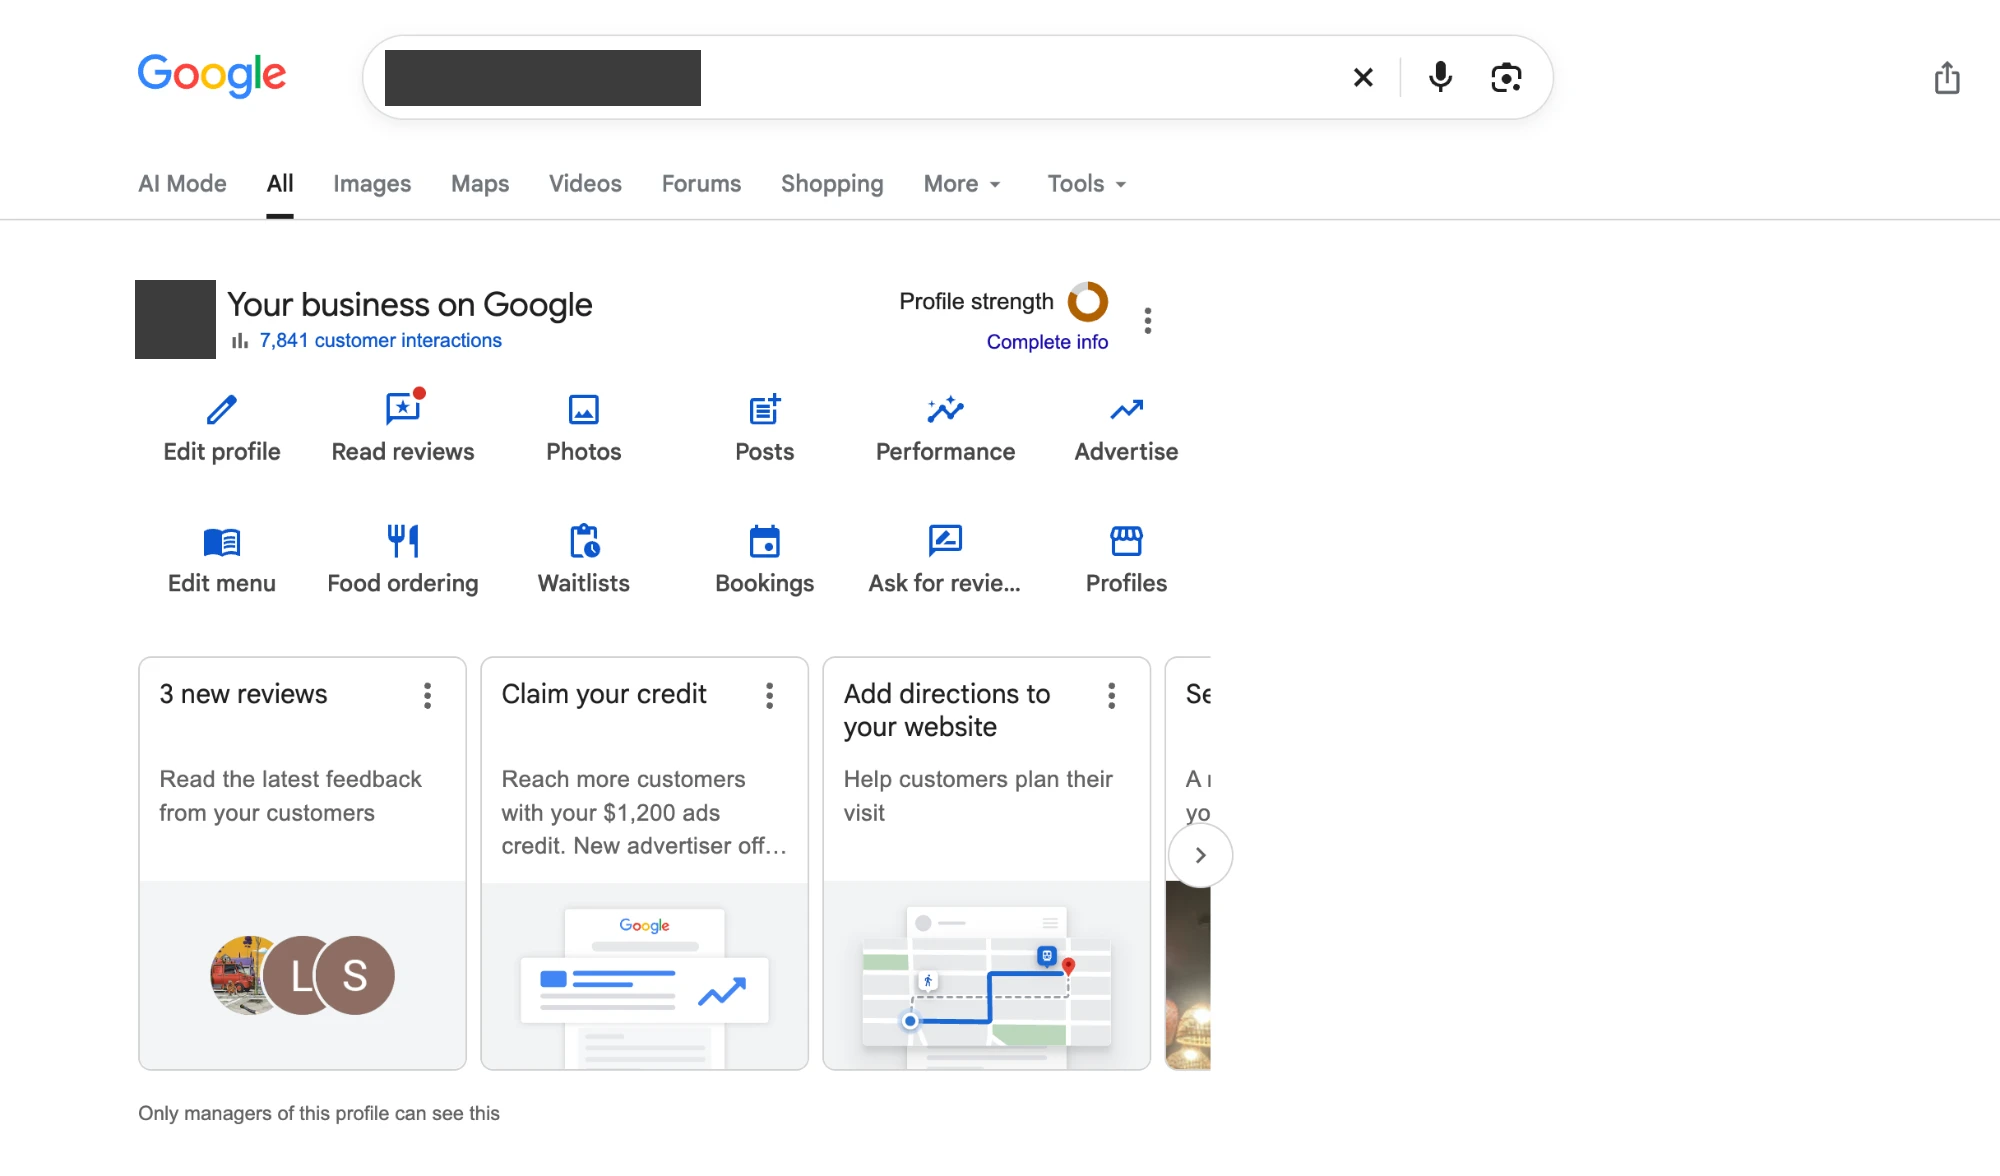Open the Claim your credit card

(x=644, y=863)
